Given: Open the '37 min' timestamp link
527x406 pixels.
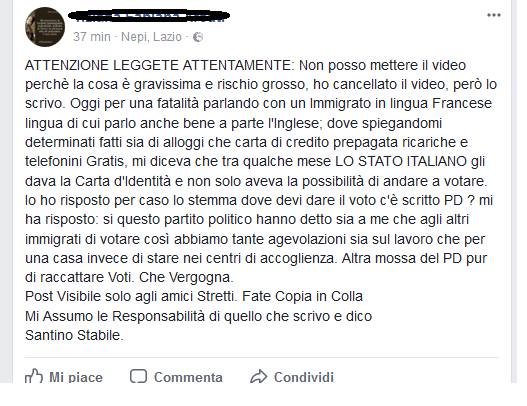Looking at the screenshot, I should pyautogui.click(x=92, y=37).
